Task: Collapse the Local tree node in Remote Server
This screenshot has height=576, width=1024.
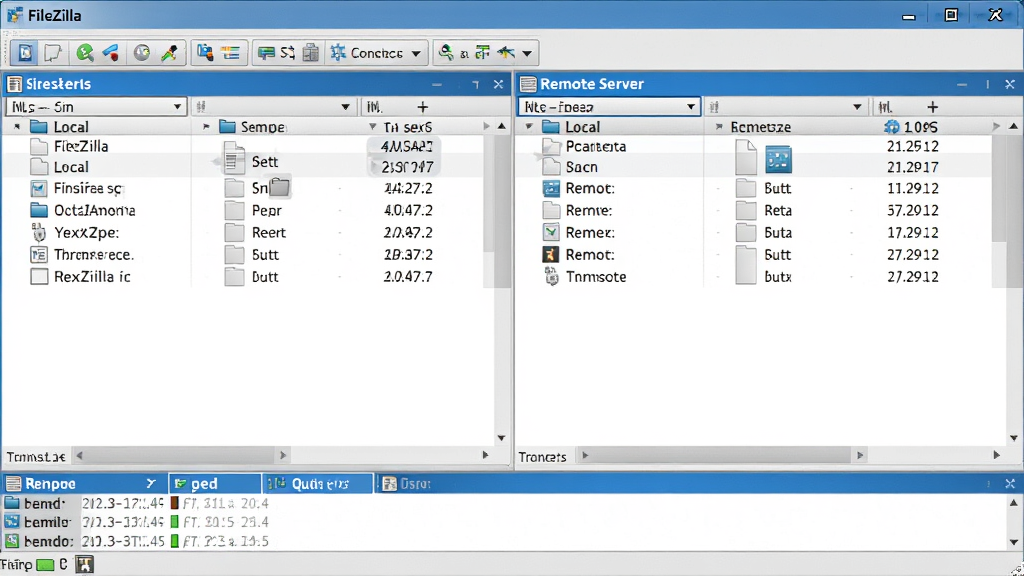Action: (529, 127)
